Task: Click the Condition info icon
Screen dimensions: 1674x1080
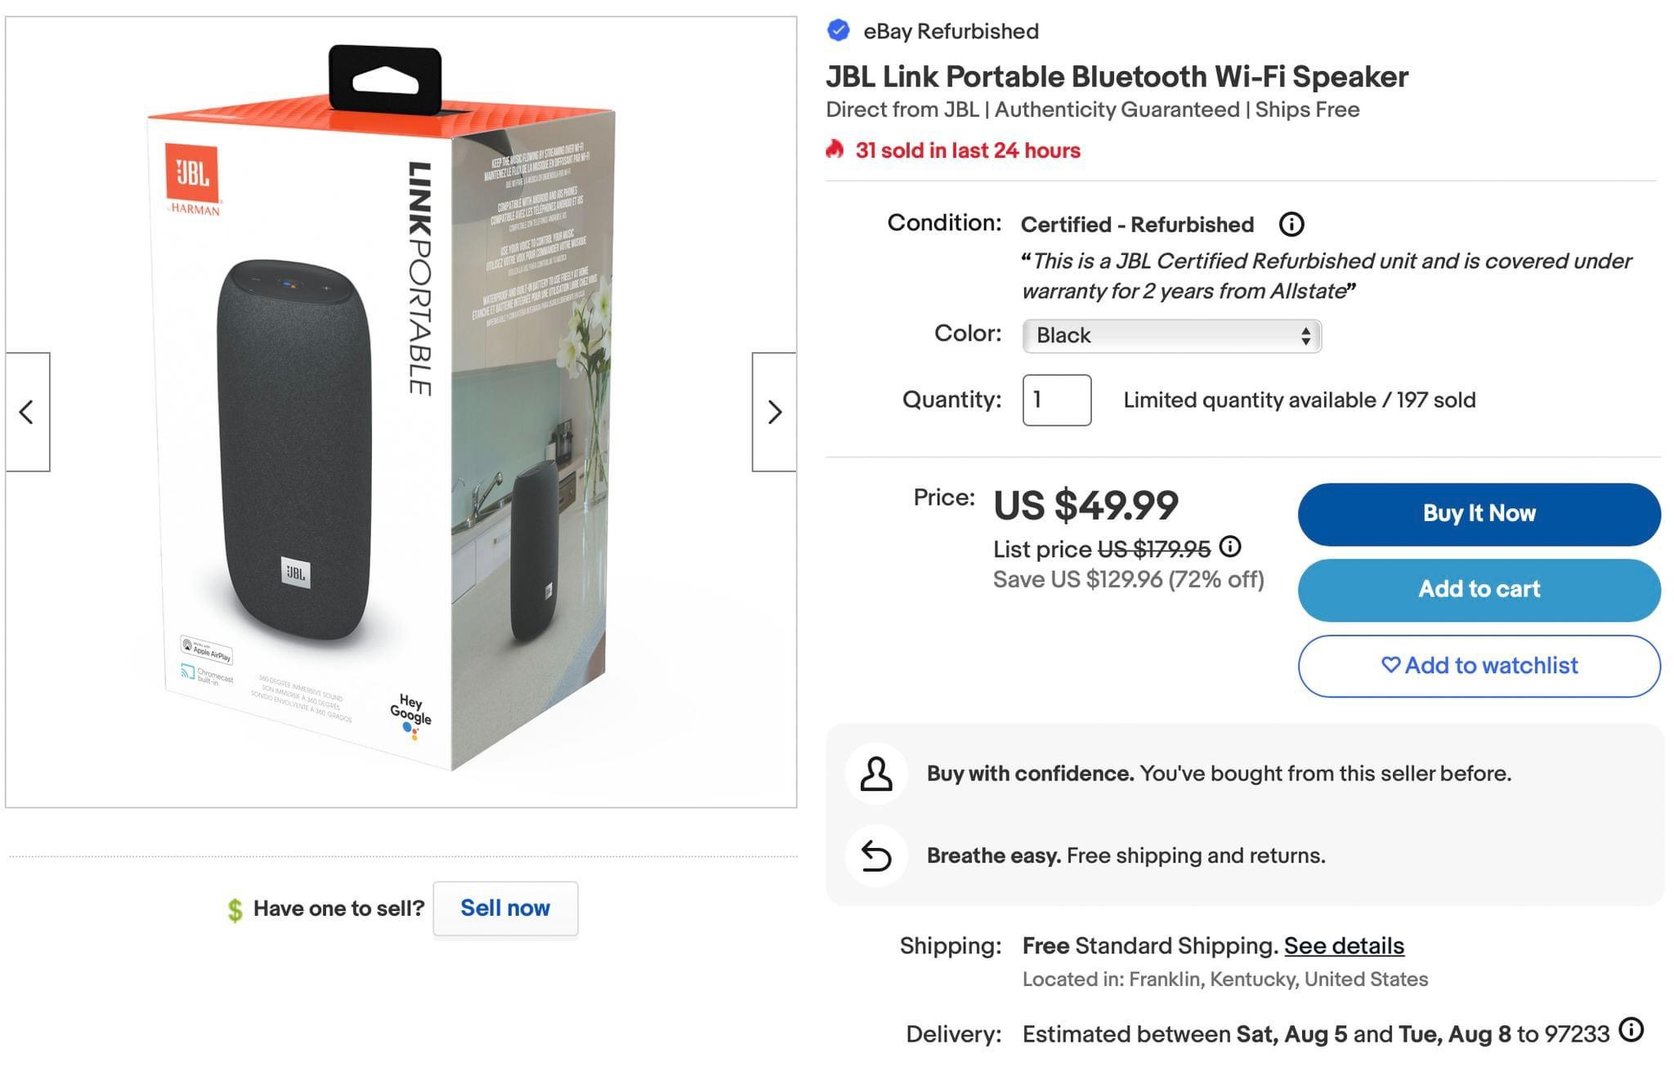Action: 1291,224
